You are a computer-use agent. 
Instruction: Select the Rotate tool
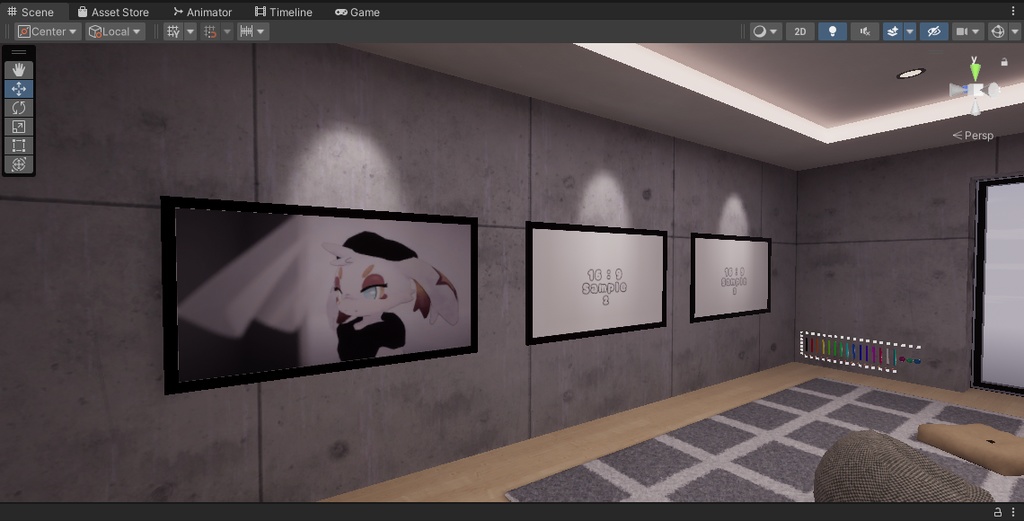[18, 108]
